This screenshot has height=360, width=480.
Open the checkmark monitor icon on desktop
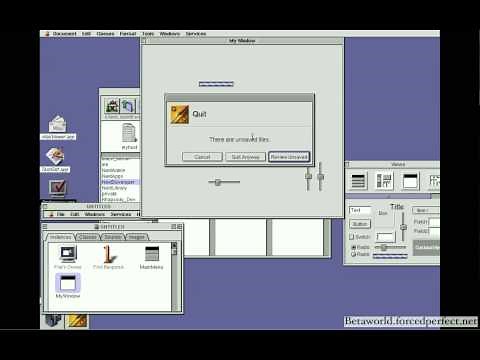(x=58, y=189)
